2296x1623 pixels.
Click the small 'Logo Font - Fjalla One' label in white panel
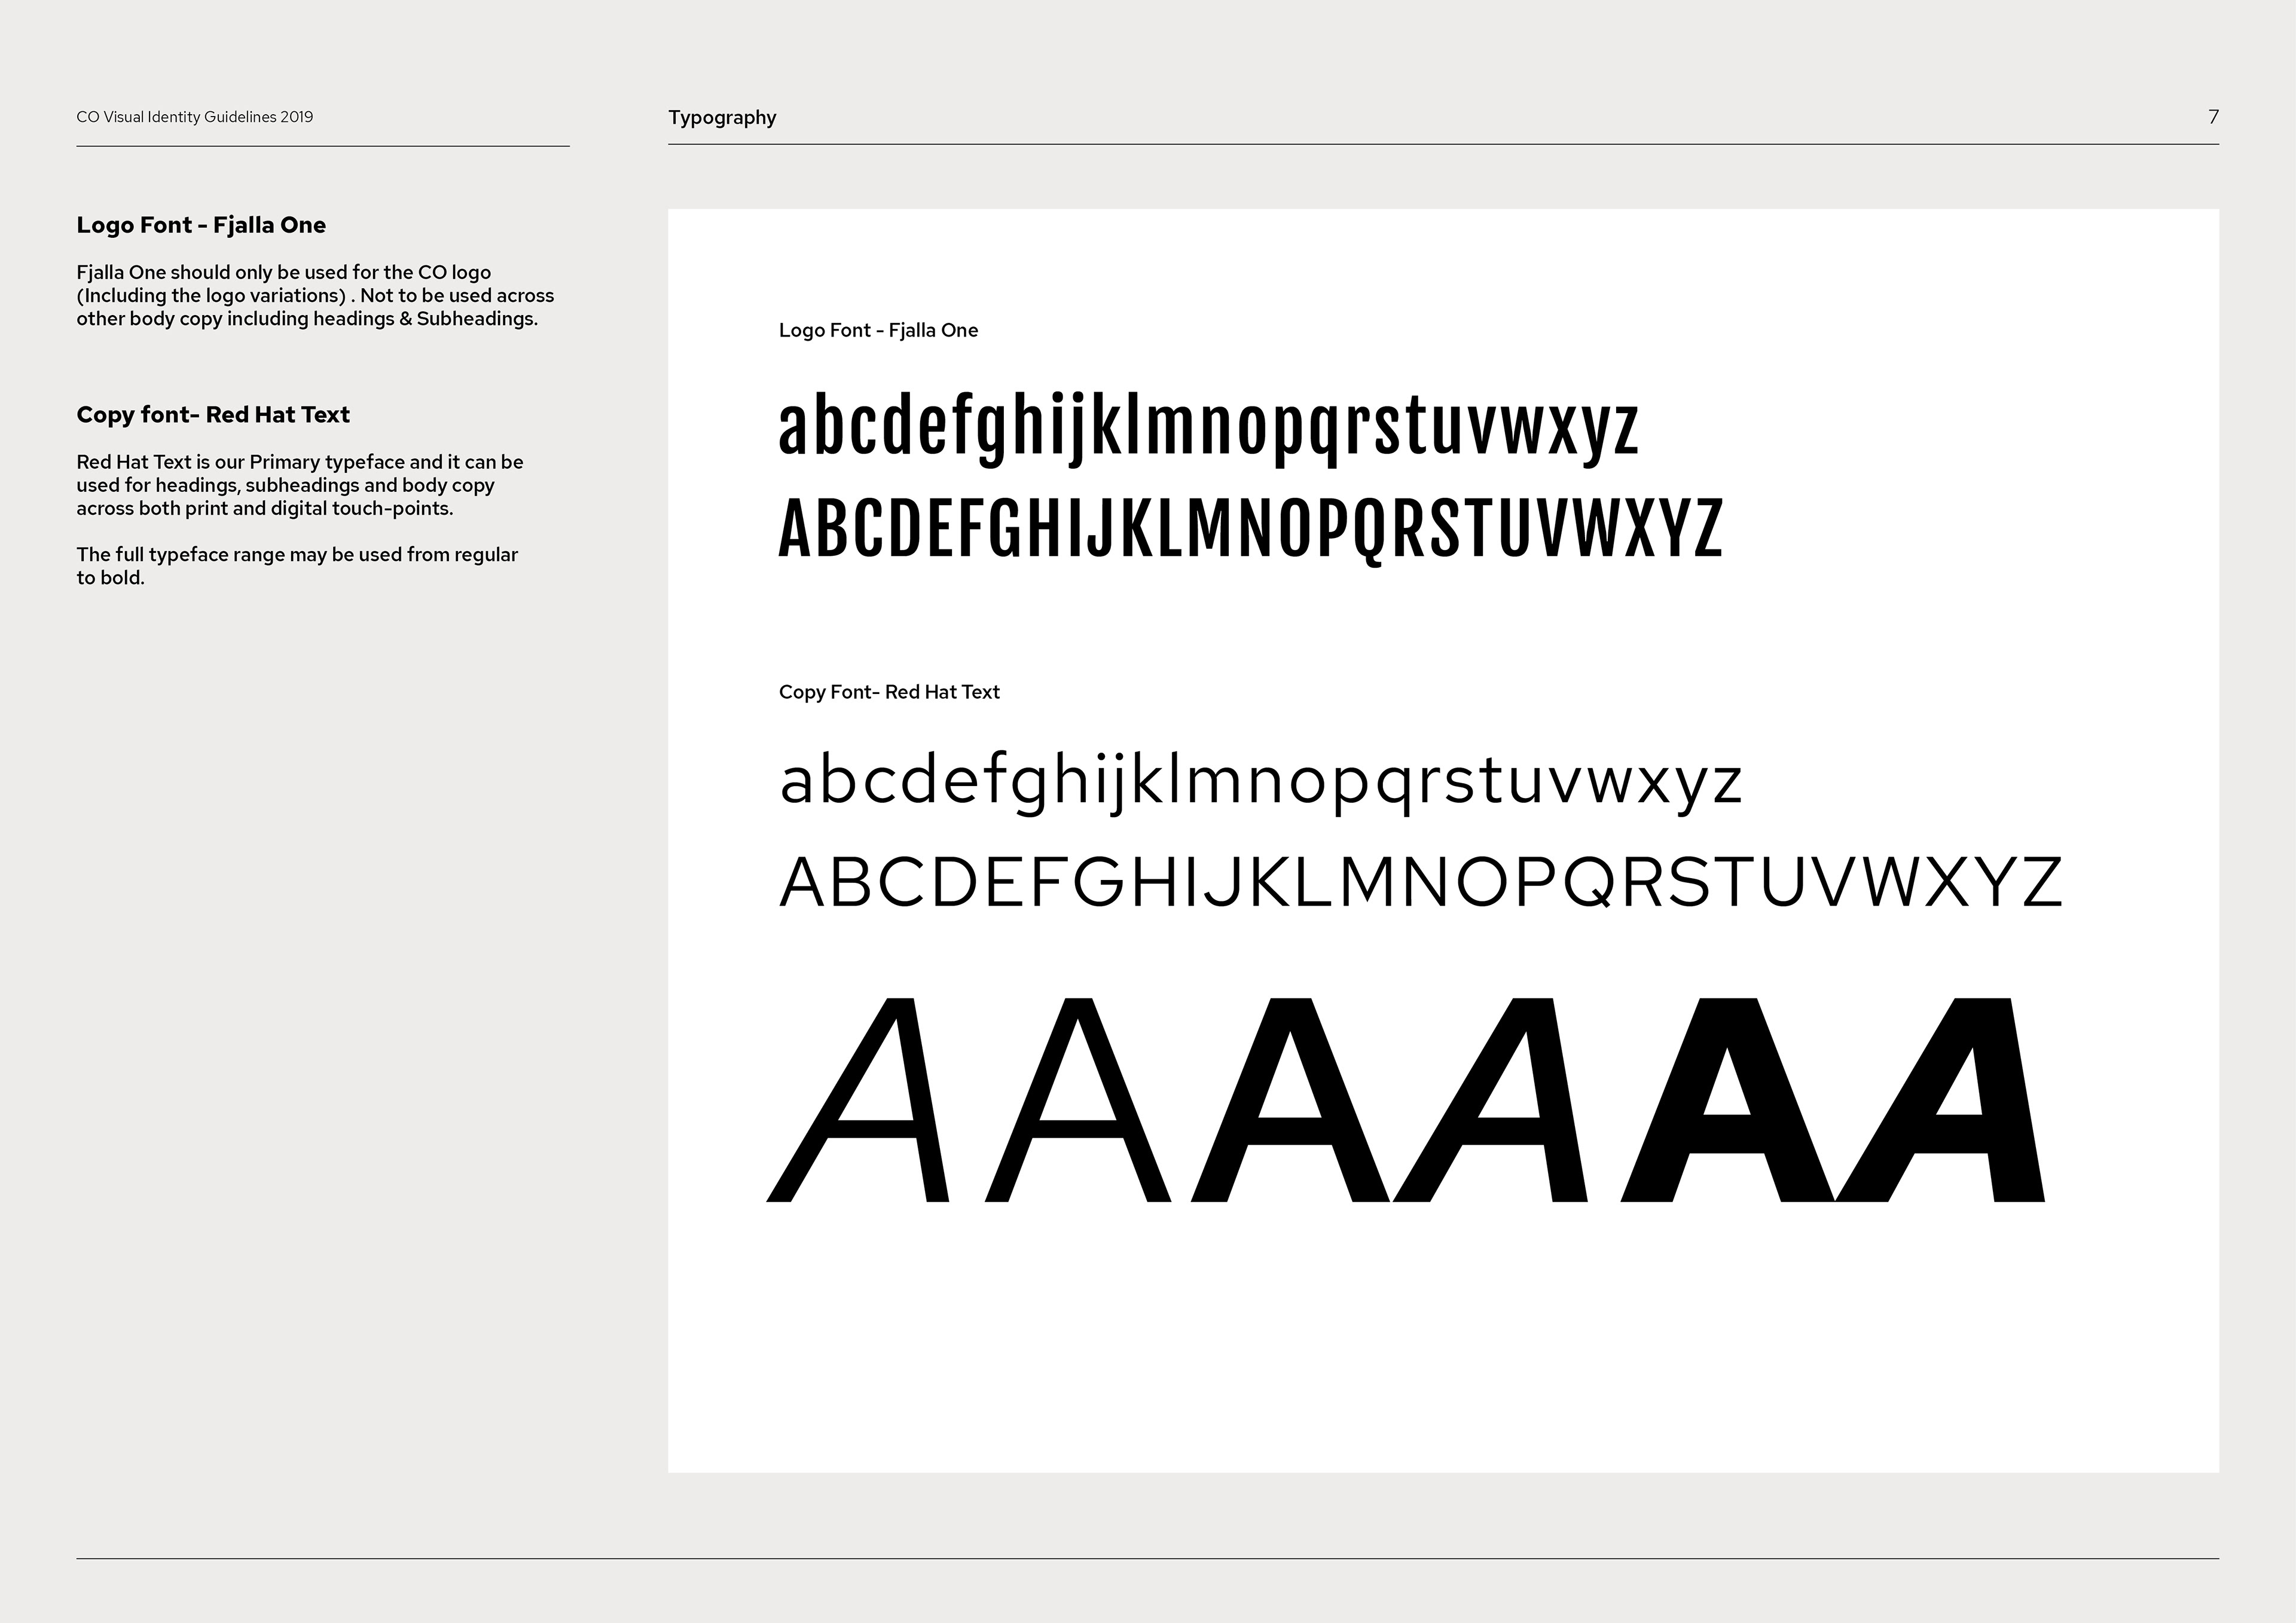click(878, 331)
